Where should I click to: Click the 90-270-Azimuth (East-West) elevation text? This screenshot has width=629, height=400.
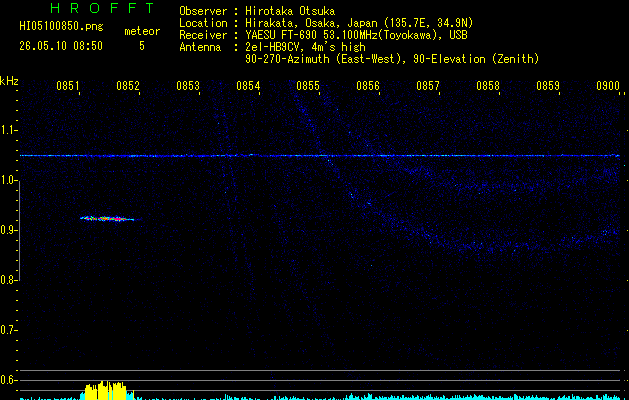[392, 59]
